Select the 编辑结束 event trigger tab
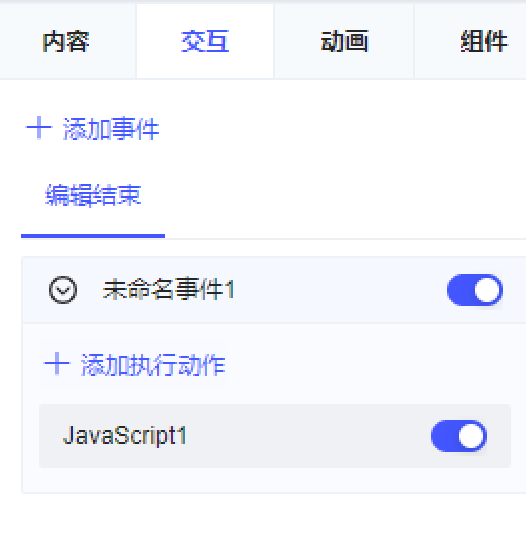This screenshot has width=526, height=534. coord(93,195)
